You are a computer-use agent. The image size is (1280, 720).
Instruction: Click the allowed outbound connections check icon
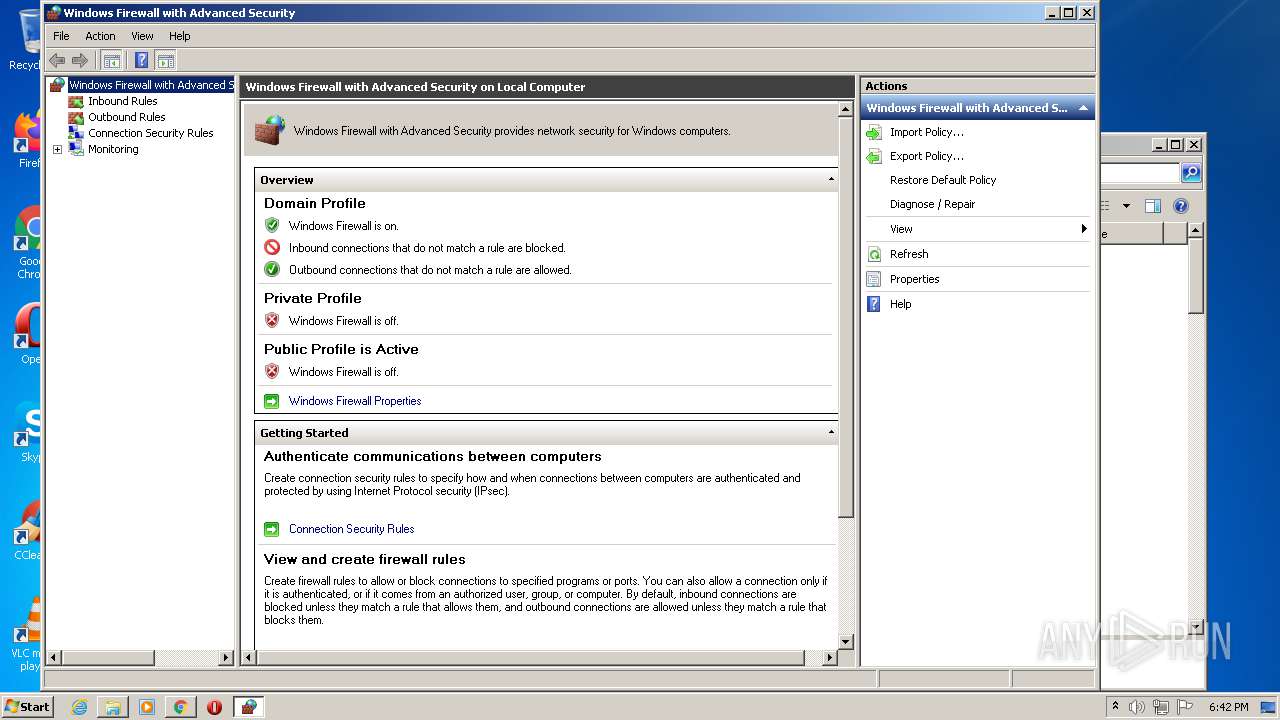click(x=271, y=269)
